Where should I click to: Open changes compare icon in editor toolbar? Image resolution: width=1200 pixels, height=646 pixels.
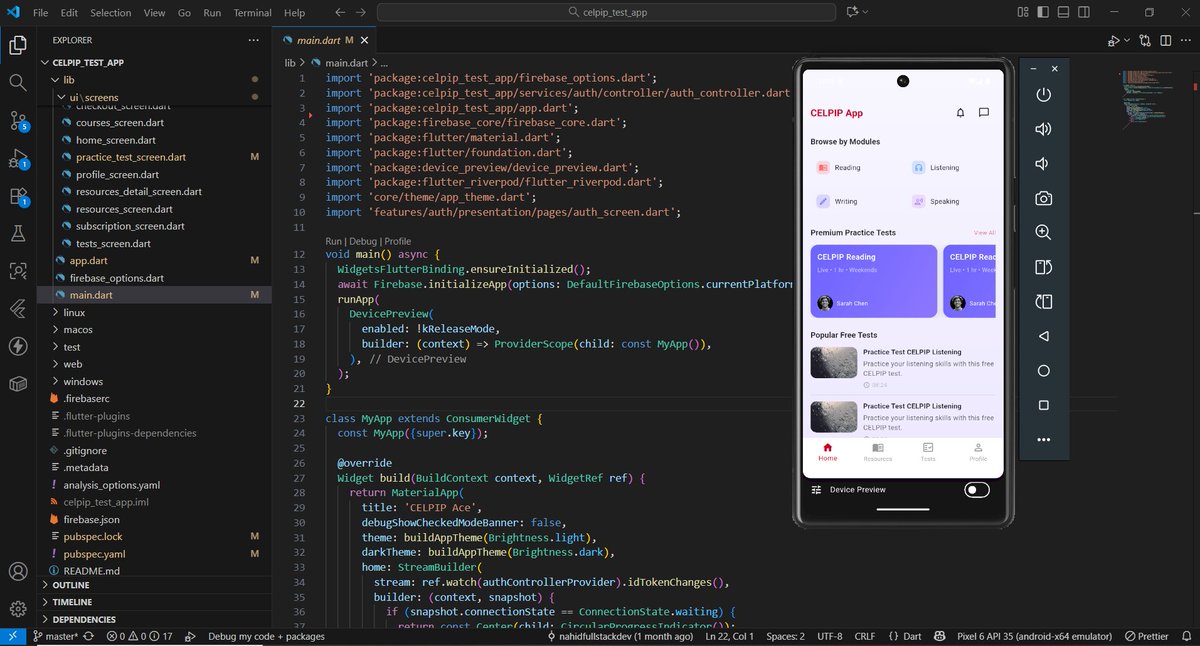[x=1145, y=40]
